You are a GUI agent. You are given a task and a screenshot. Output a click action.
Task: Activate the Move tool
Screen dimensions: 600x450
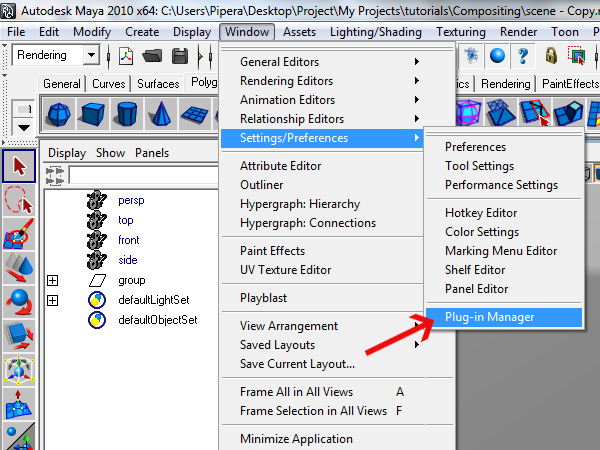pyautogui.click(x=19, y=268)
